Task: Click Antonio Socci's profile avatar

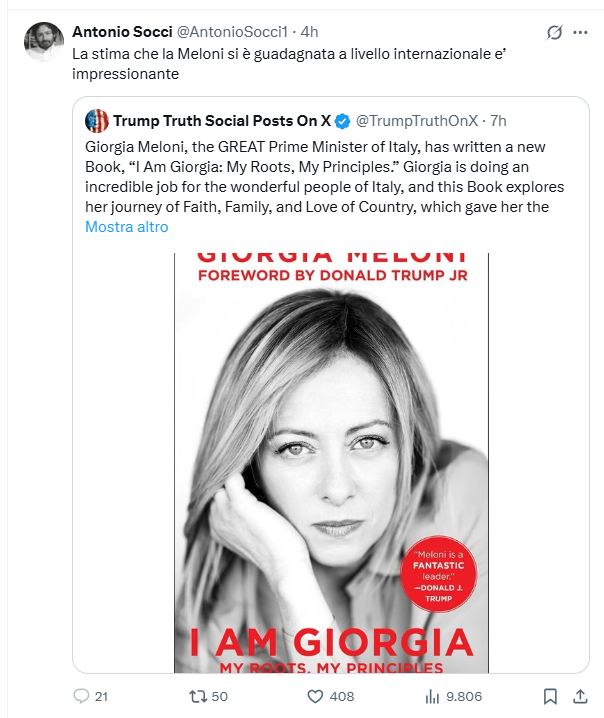Action: tap(44, 42)
